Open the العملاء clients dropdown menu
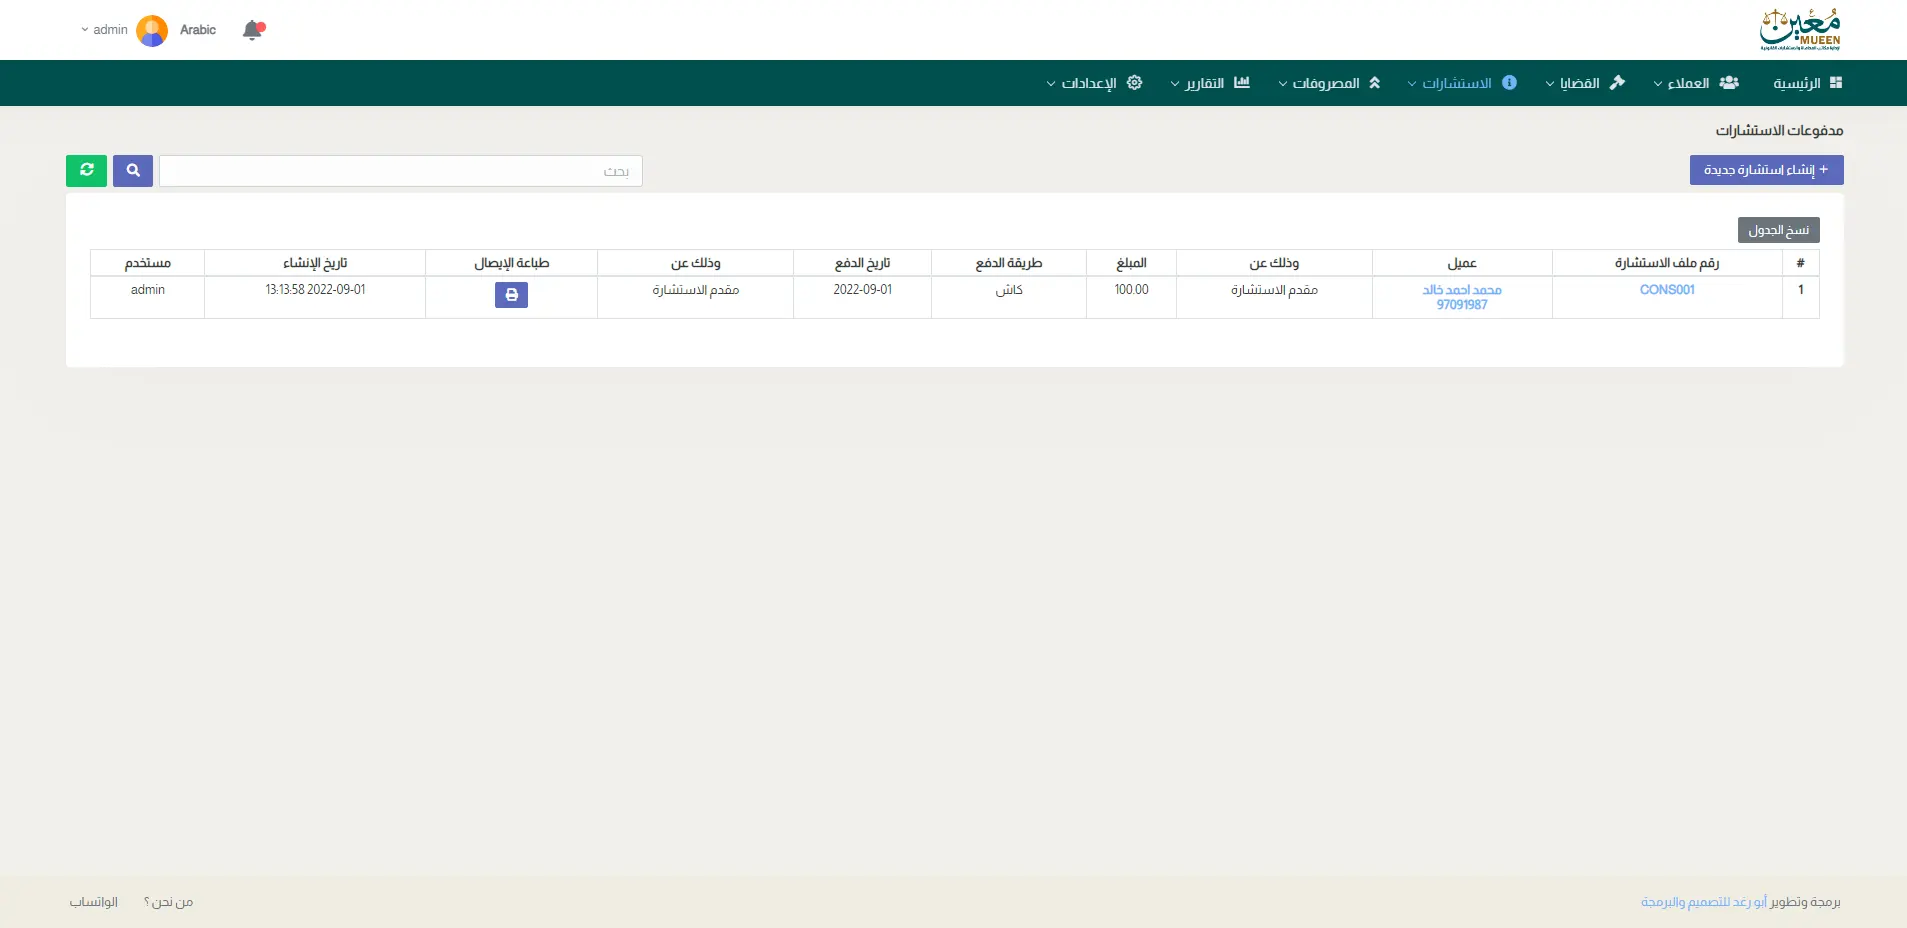 1695,83
